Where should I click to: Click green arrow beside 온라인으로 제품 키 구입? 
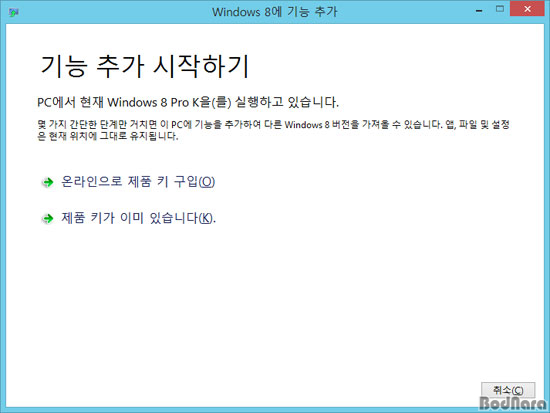coord(48,182)
